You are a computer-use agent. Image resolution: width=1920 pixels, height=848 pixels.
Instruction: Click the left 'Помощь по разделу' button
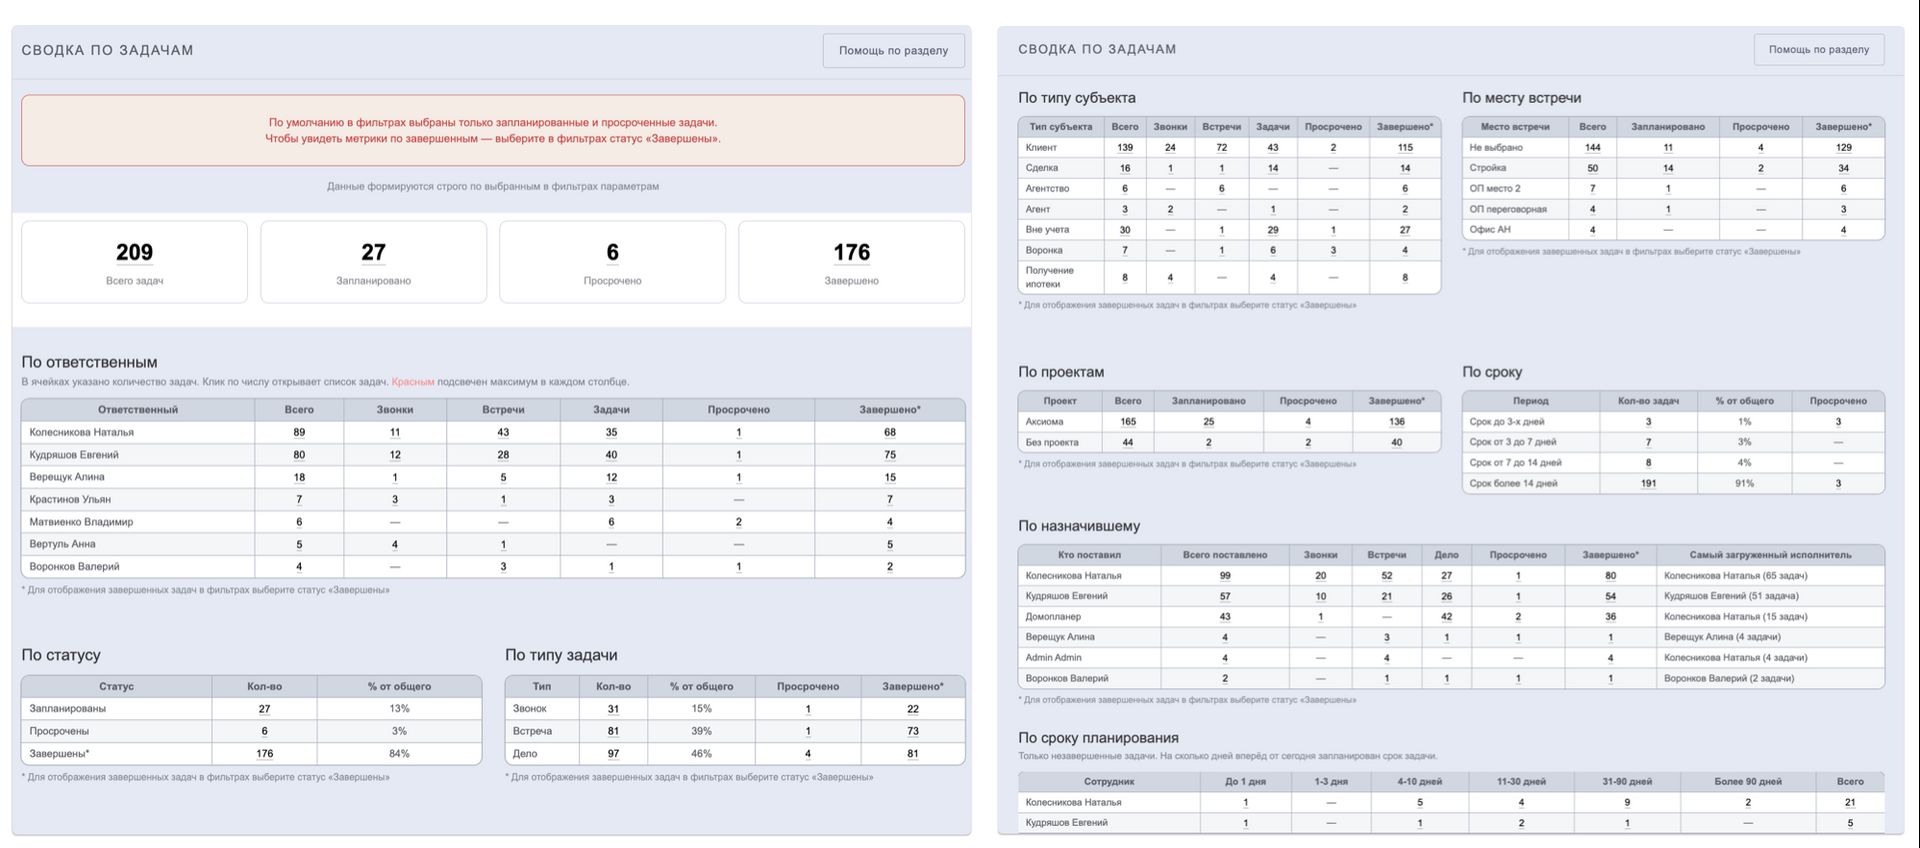pos(893,50)
